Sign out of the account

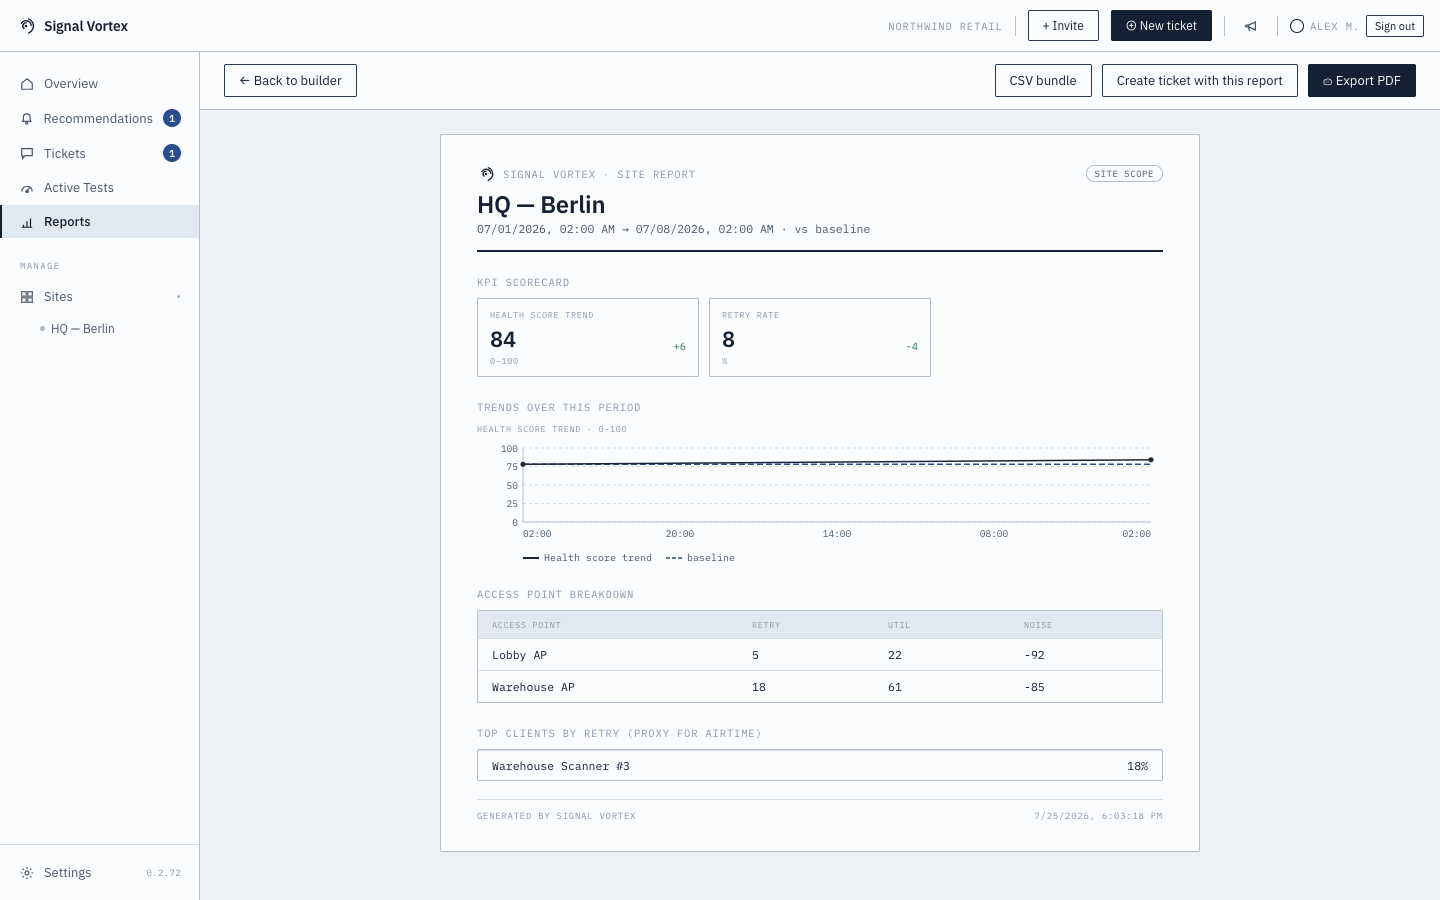pyautogui.click(x=1395, y=26)
